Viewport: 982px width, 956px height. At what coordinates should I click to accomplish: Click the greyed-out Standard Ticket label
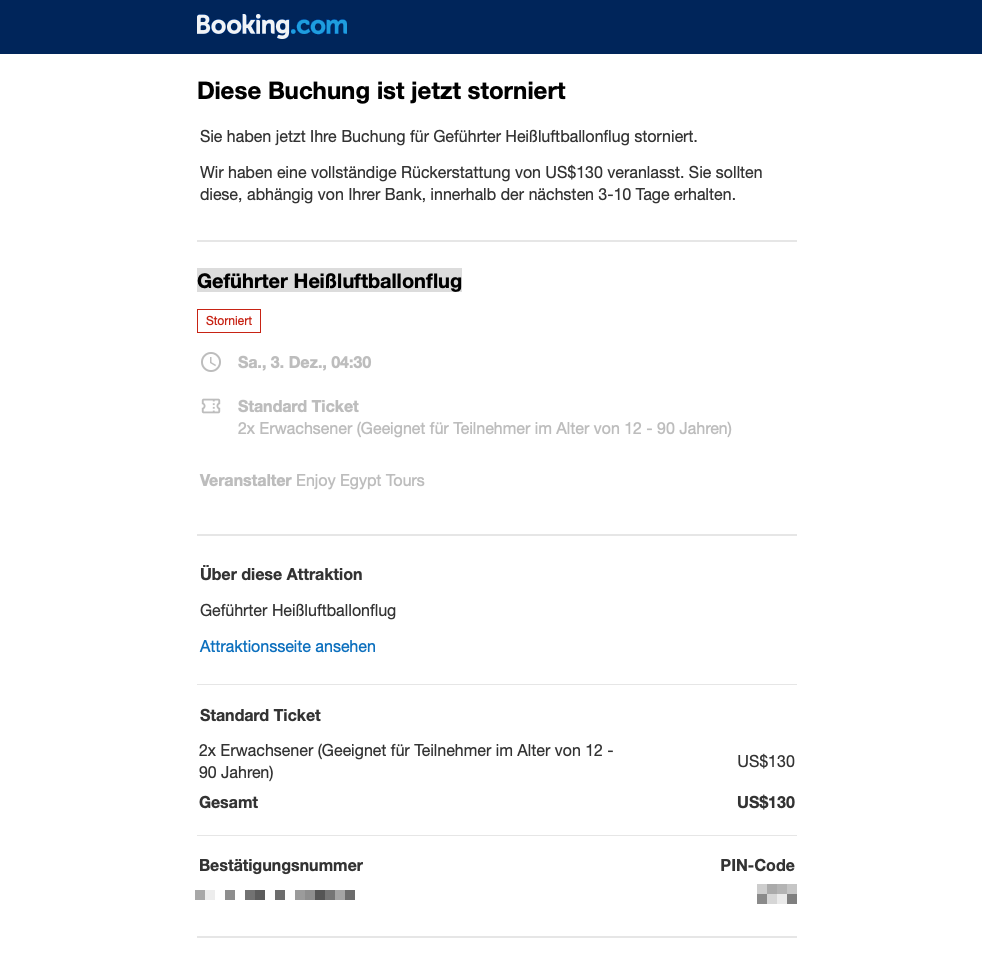[x=298, y=406]
